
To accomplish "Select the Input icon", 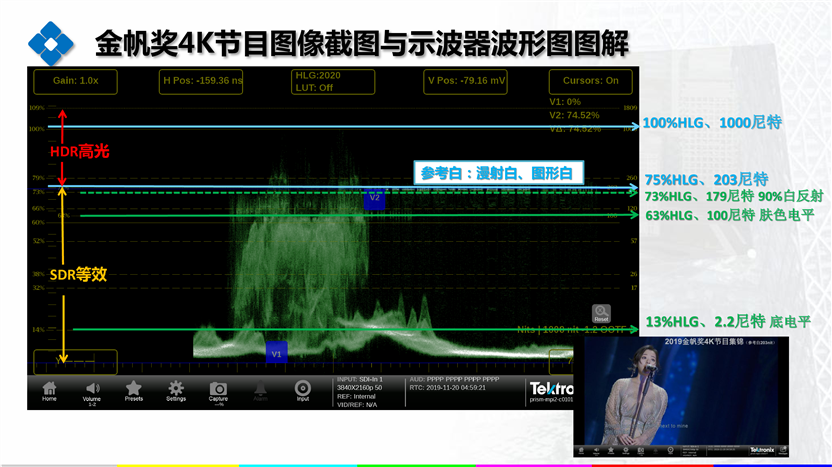I will [302, 389].
